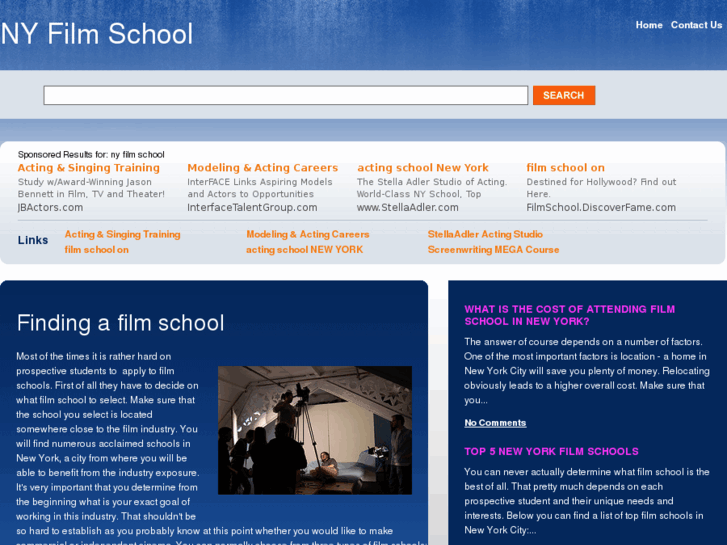The image size is (727, 545).
Task: Focus the search input field
Action: [x=286, y=95]
